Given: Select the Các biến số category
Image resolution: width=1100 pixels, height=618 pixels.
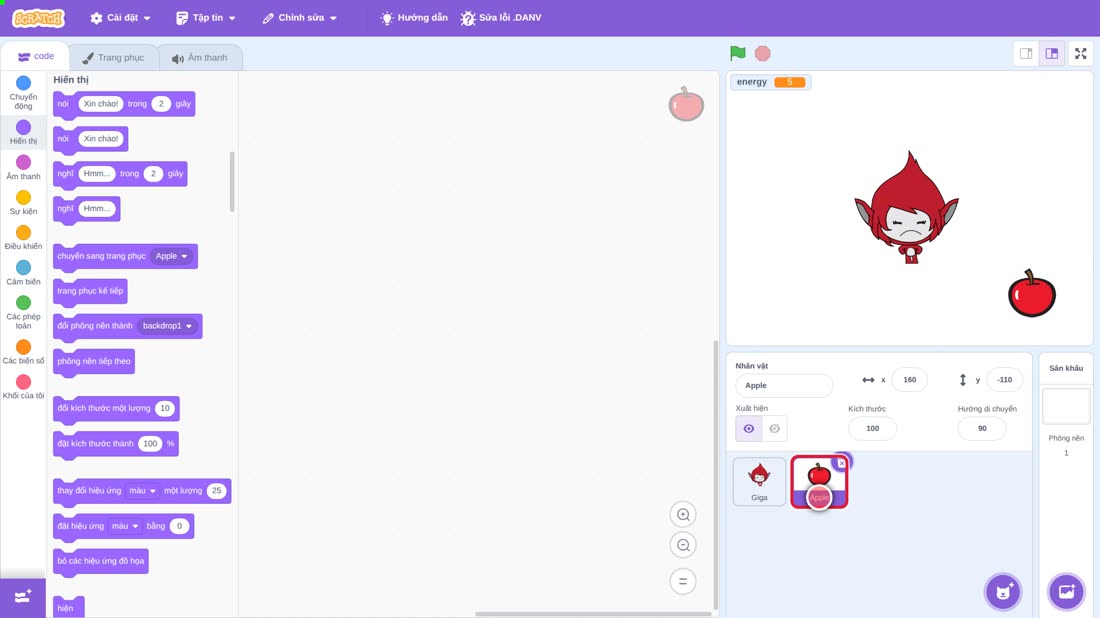Looking at the screenshot, I should pyautogui.click(x=23, y=352).
